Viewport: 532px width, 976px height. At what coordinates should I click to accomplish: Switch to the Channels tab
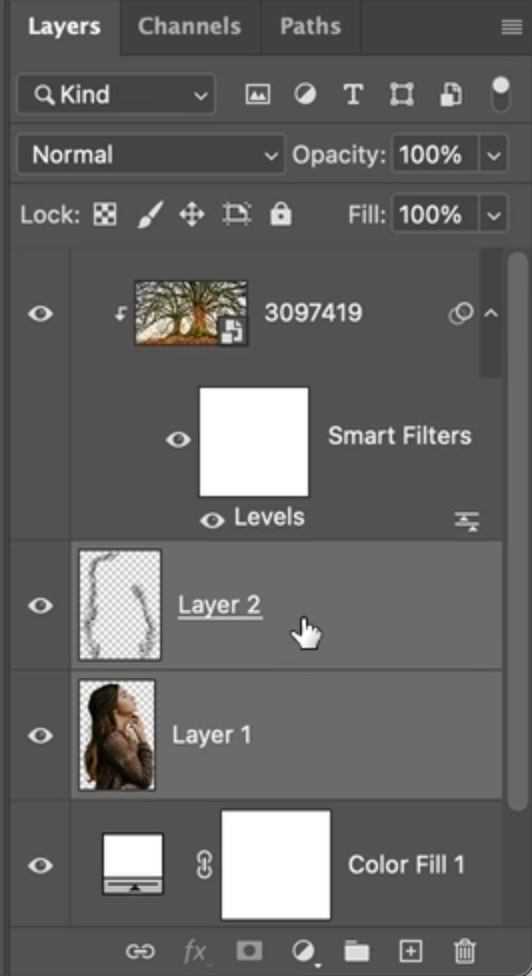pos(189,26)
